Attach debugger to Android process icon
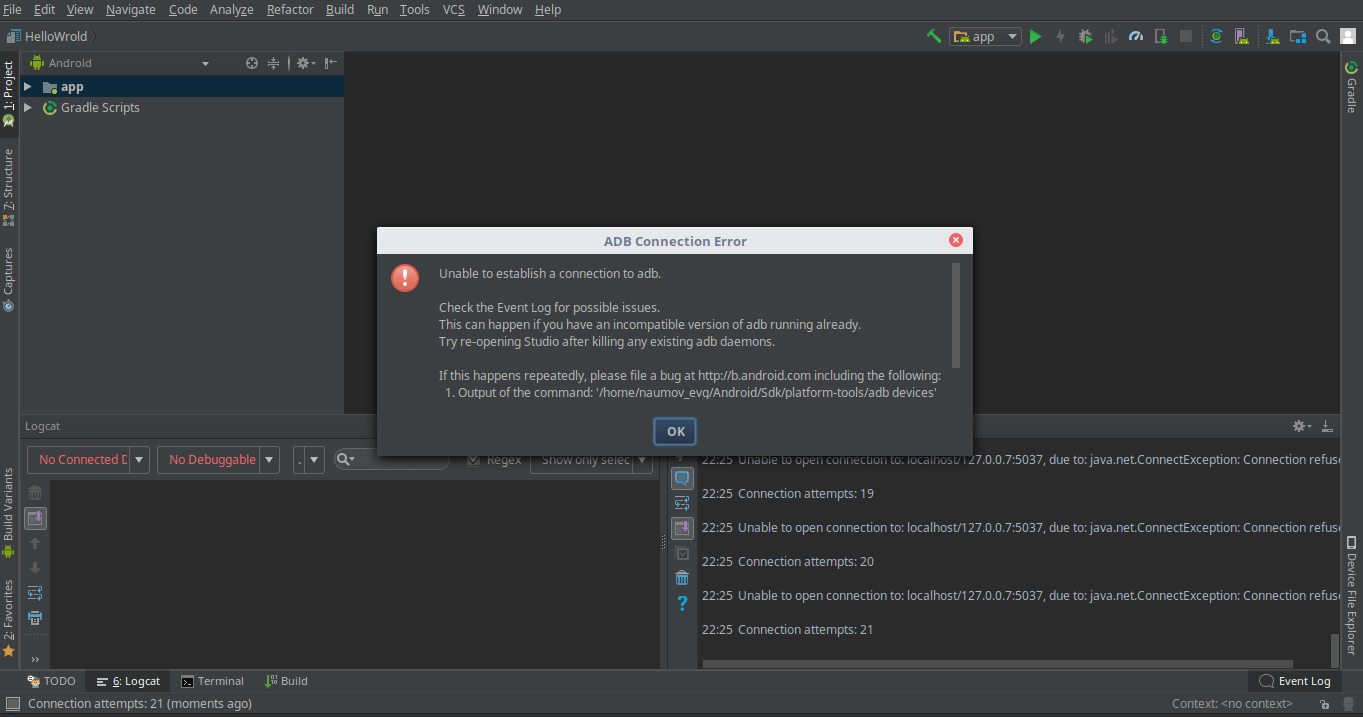The width and height of the screenshot is (1363, 717). click(1160, 36)
